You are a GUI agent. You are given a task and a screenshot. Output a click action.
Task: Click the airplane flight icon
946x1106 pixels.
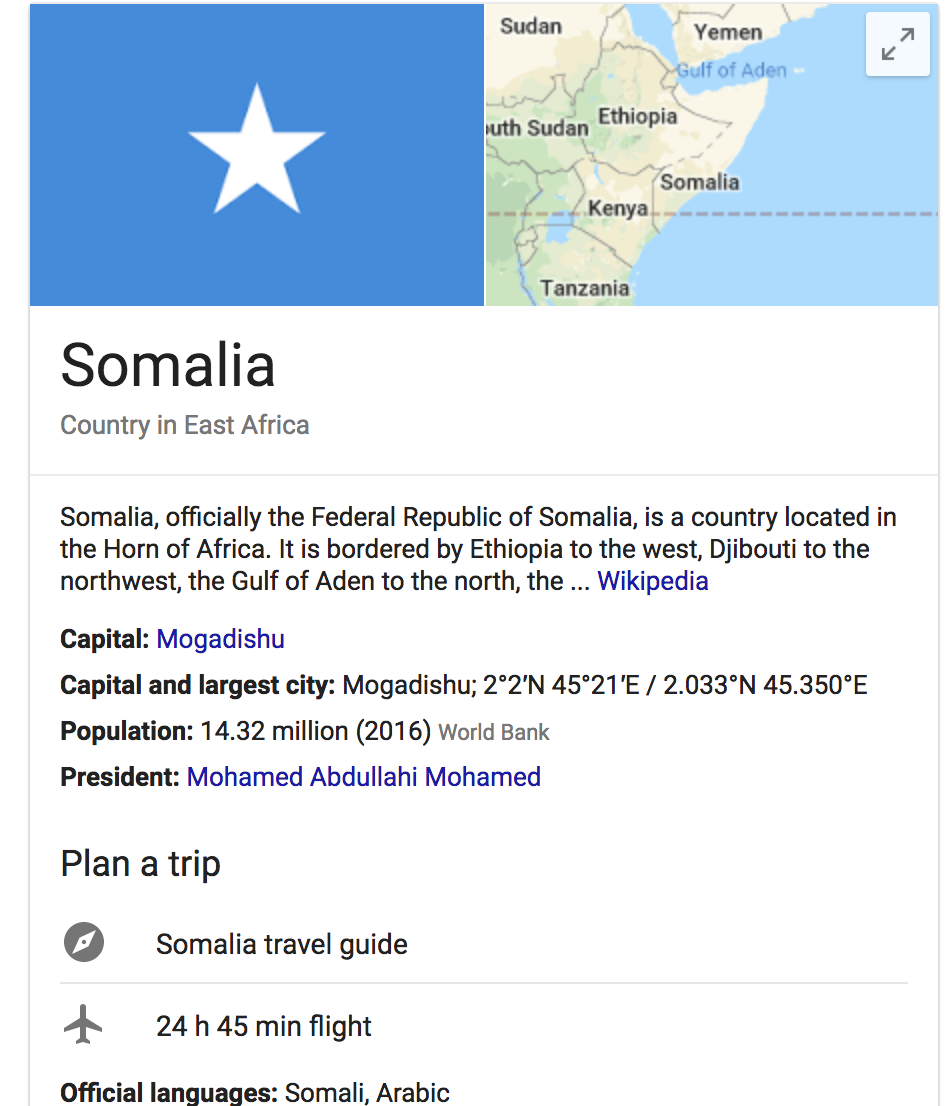pos(83,1023)
